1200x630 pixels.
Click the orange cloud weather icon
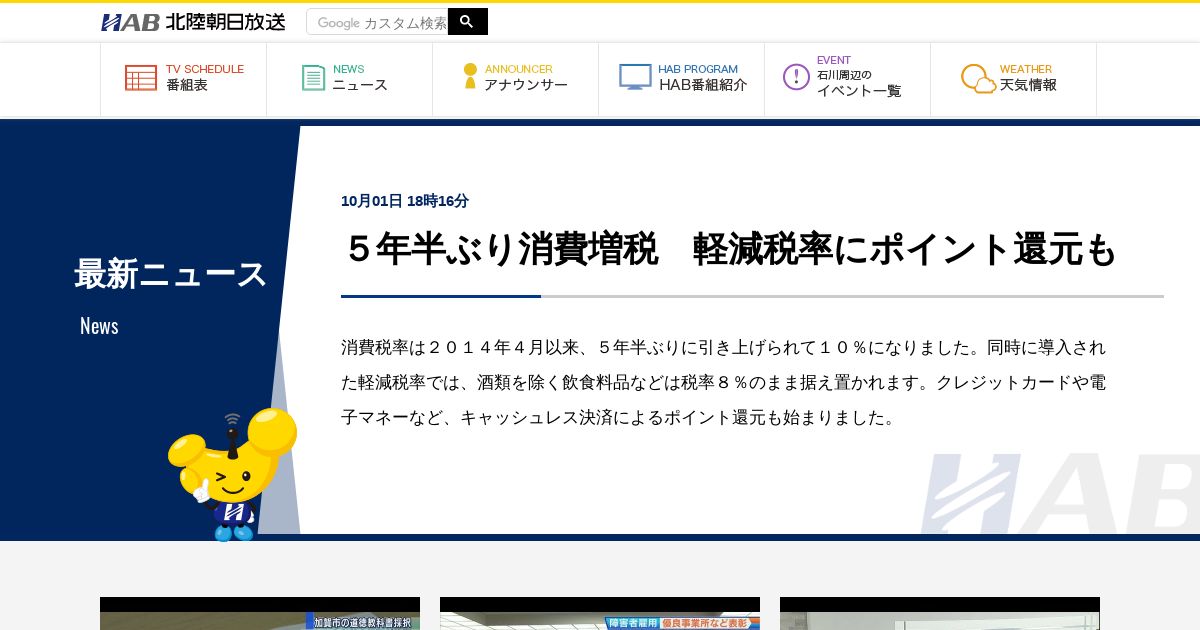tap(978, 78)
